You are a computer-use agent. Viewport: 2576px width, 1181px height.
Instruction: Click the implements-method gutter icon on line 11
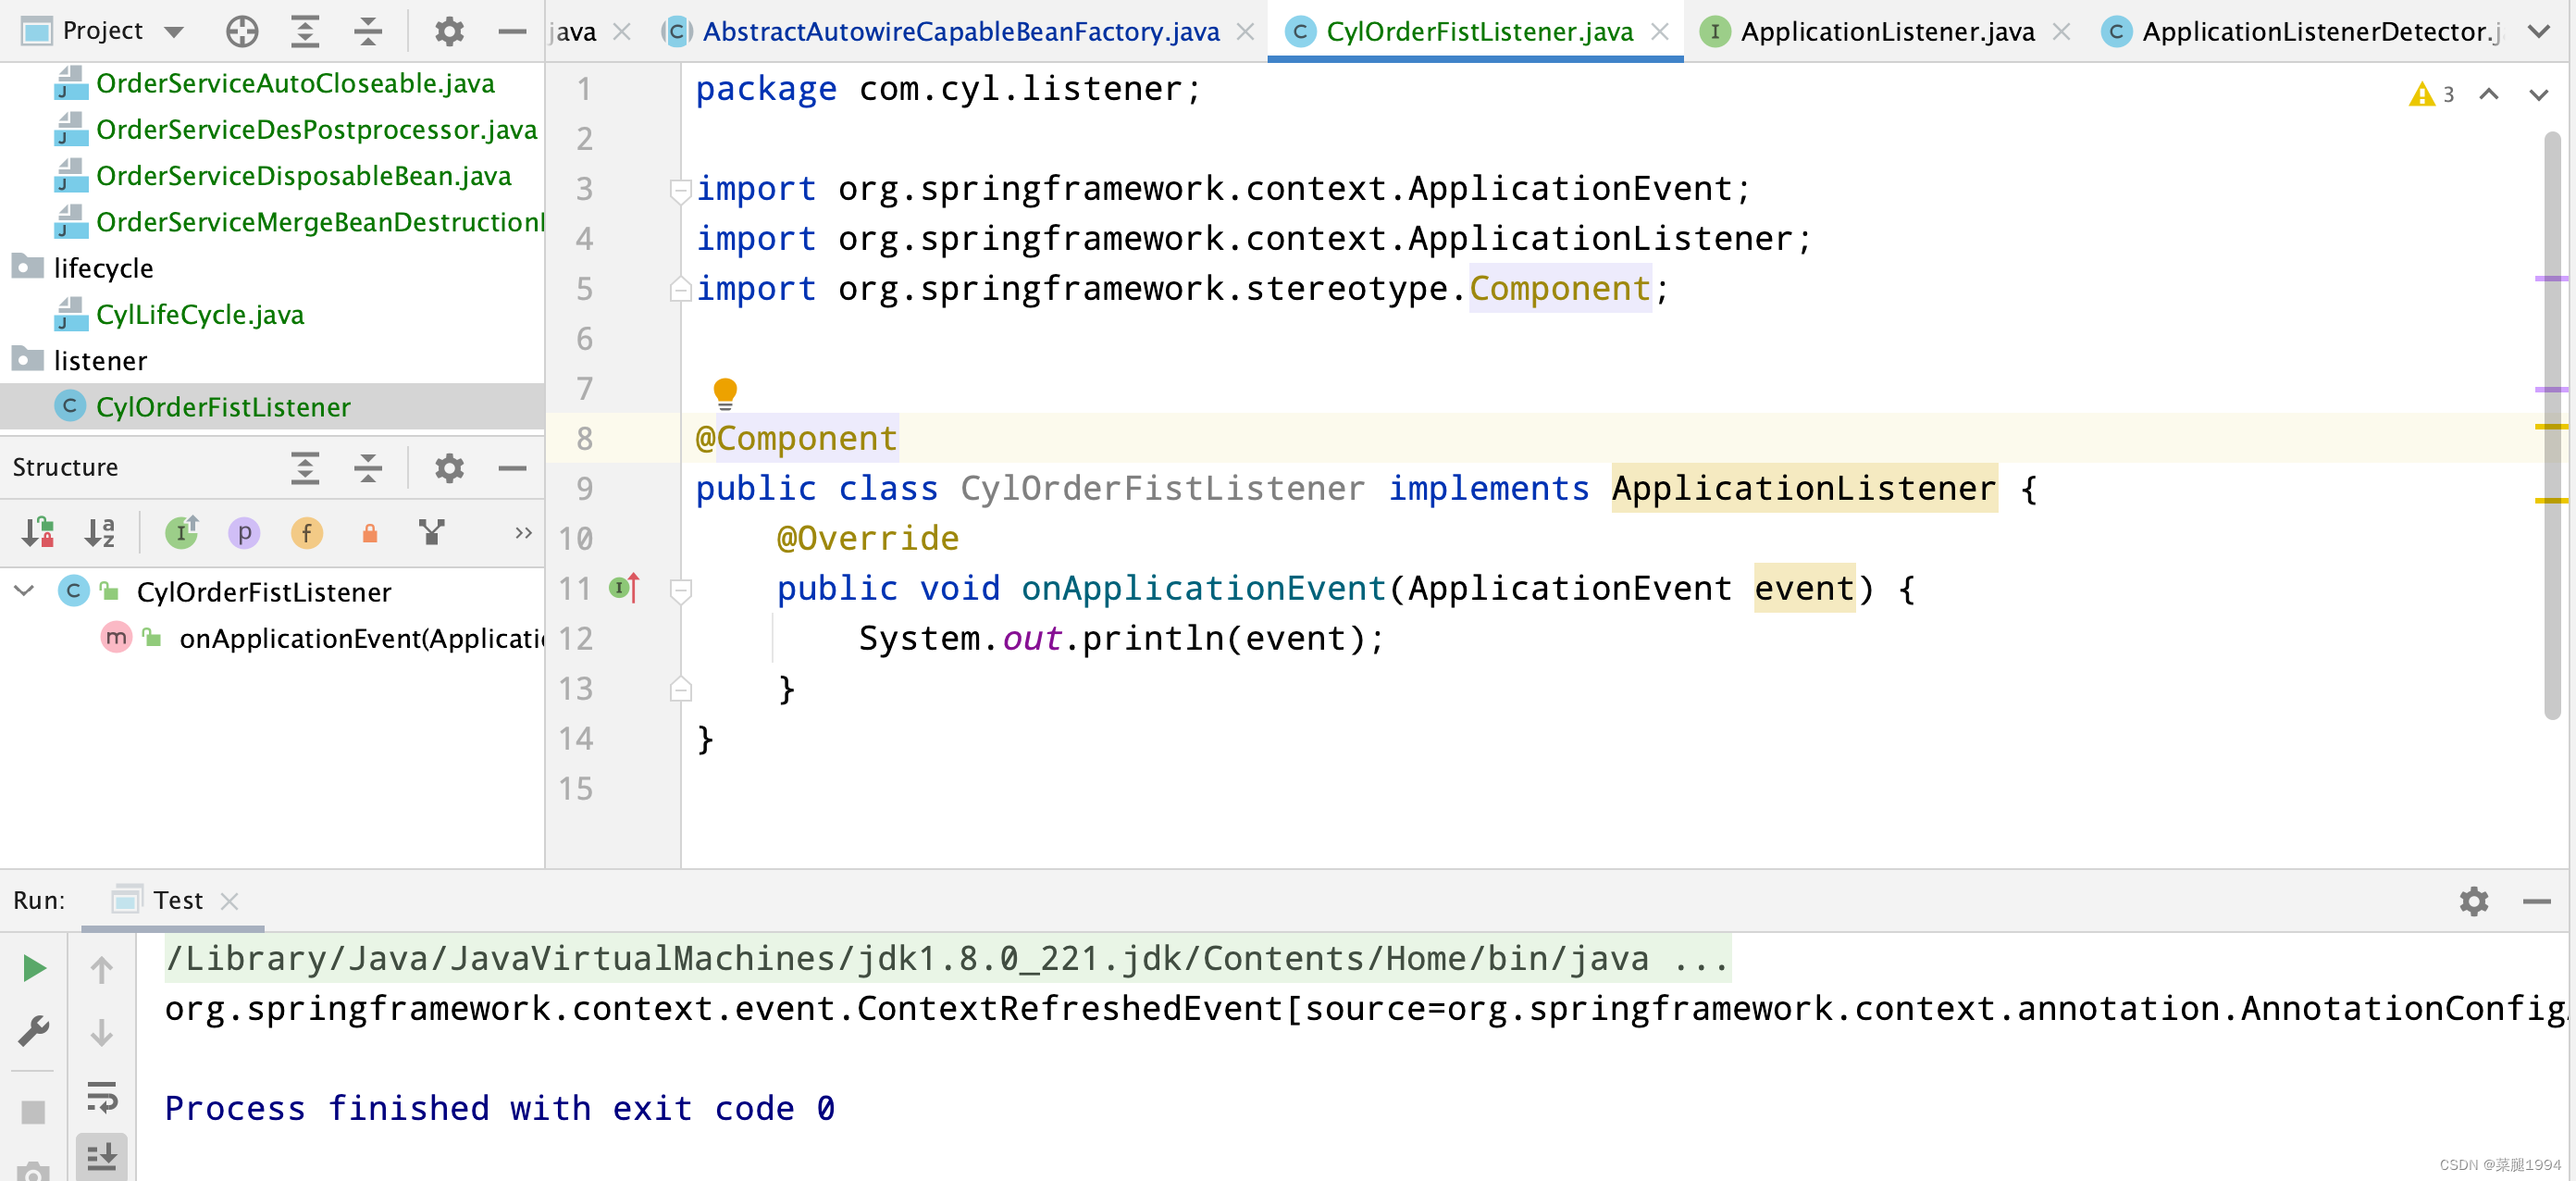[624, 588]
